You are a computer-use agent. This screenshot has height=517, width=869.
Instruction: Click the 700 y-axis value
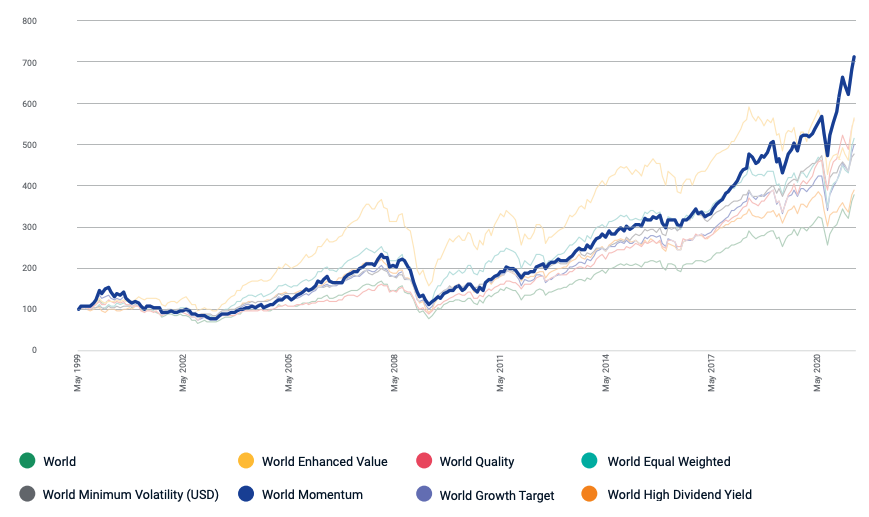tap(29, 63)
